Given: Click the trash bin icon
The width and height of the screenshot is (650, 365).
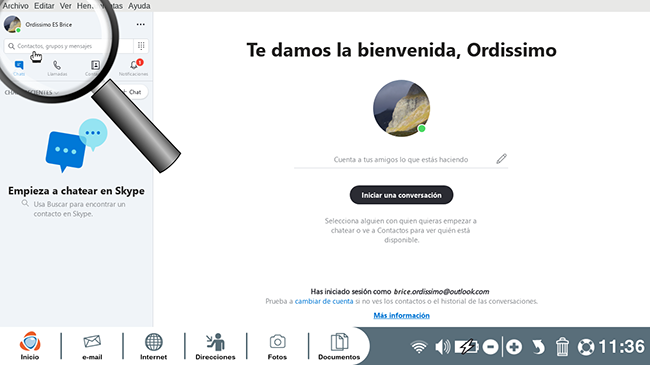Looking at the screenshot, I should 562,347.
